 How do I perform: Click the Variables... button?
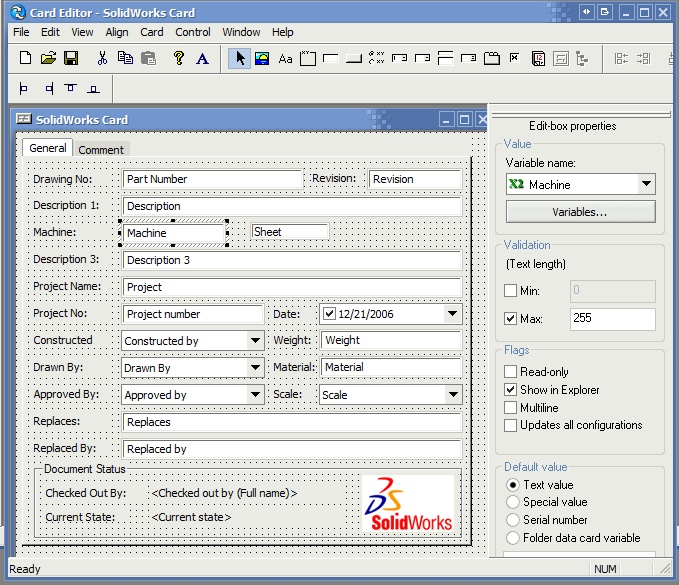pos(580,212)
